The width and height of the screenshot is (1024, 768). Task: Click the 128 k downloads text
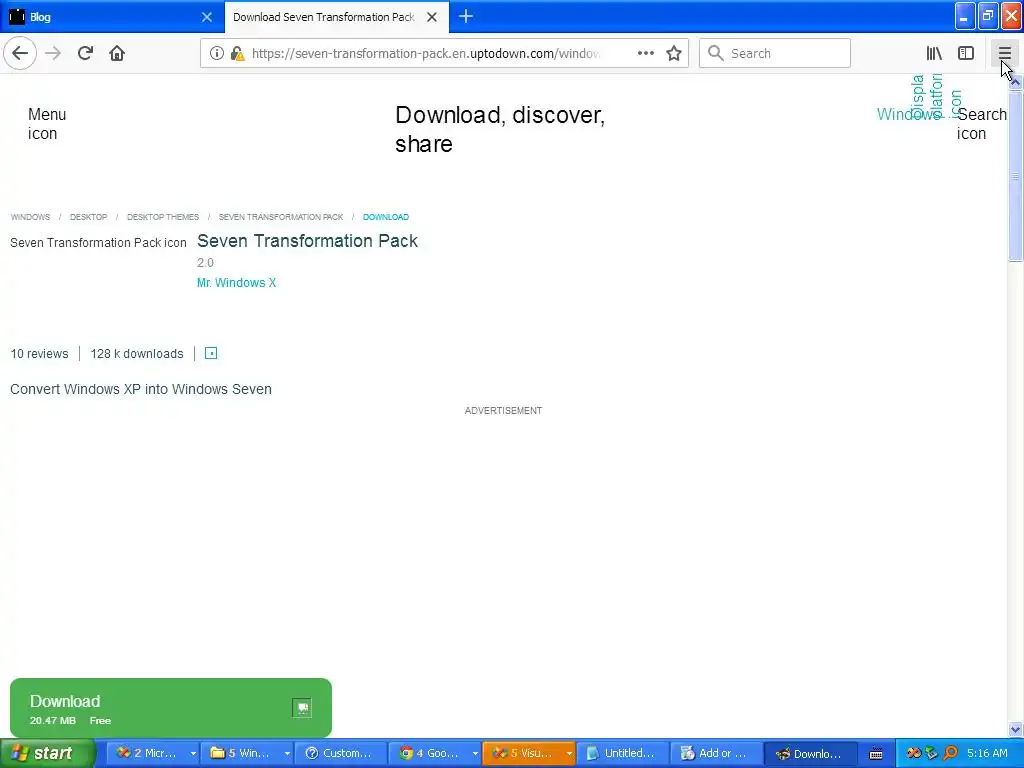tap(136, 354)
